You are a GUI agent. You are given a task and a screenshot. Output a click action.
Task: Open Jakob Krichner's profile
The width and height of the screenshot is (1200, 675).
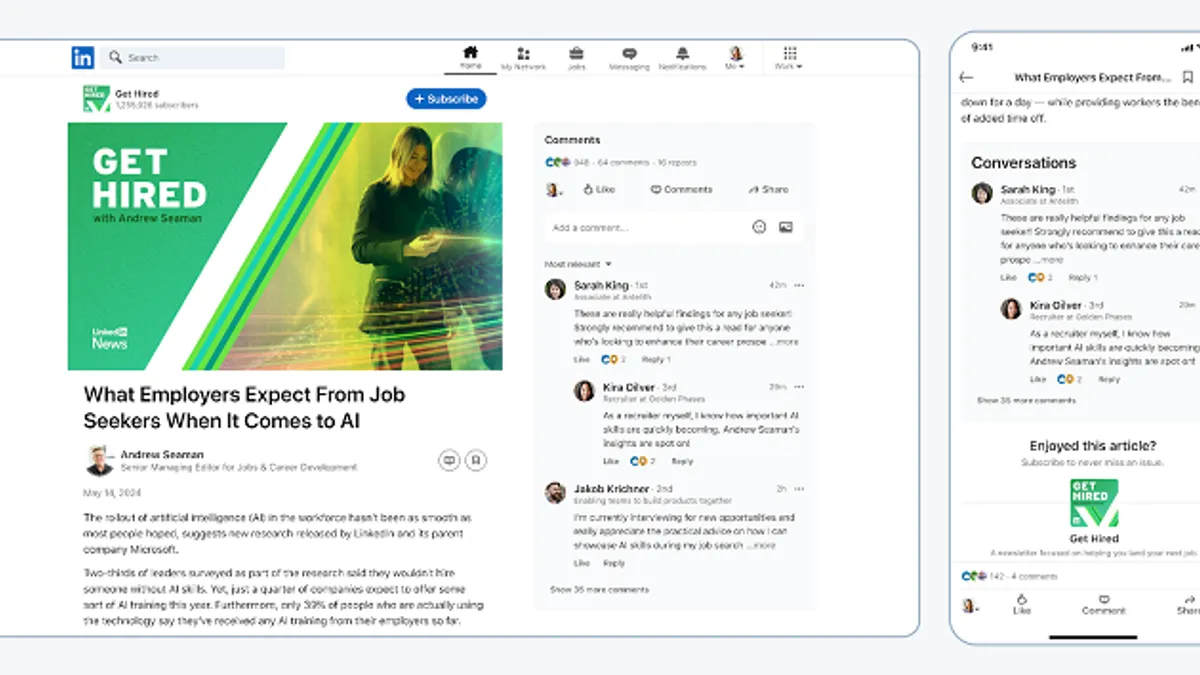pos(609,489)
